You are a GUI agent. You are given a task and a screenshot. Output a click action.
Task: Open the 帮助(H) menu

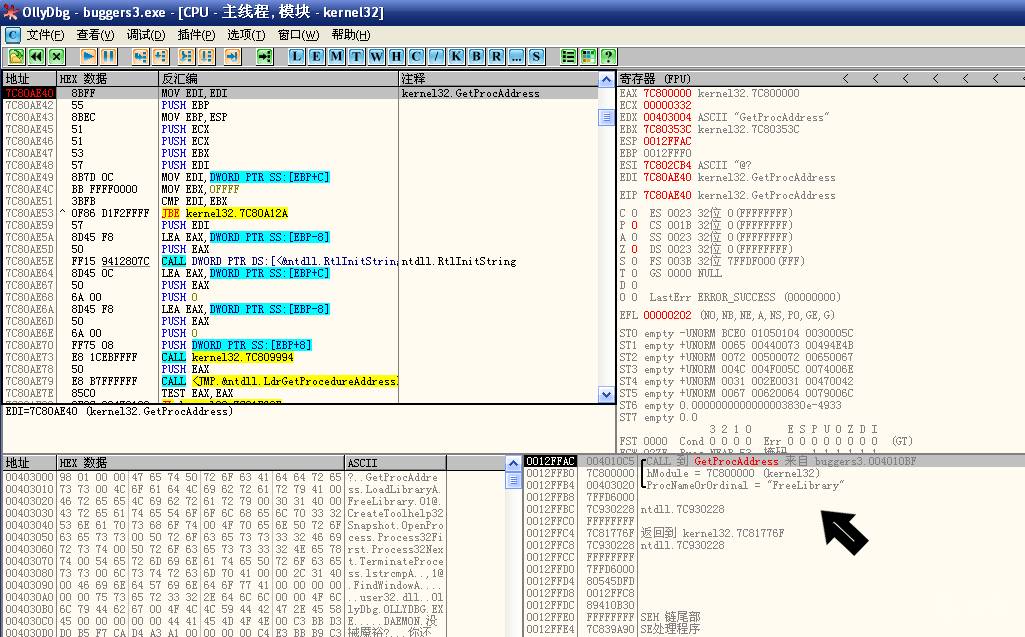pyautogui.click(x=351, y=35)
